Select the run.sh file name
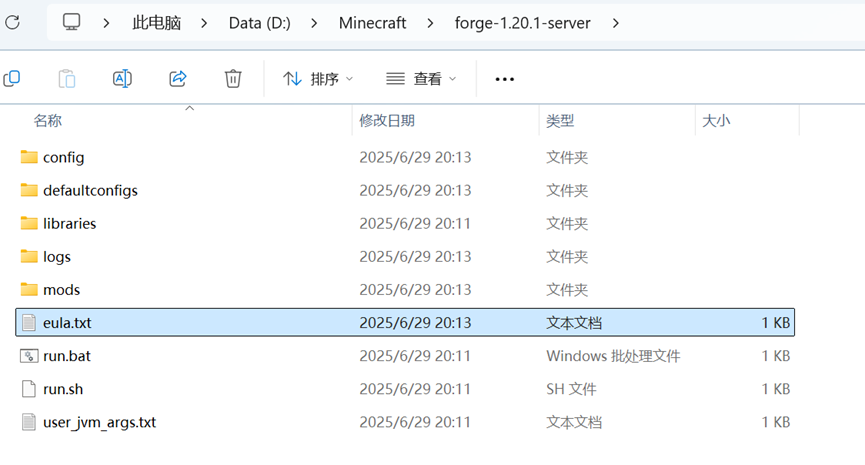The width and height of the screenshot is (865, 465). (63, 389)
